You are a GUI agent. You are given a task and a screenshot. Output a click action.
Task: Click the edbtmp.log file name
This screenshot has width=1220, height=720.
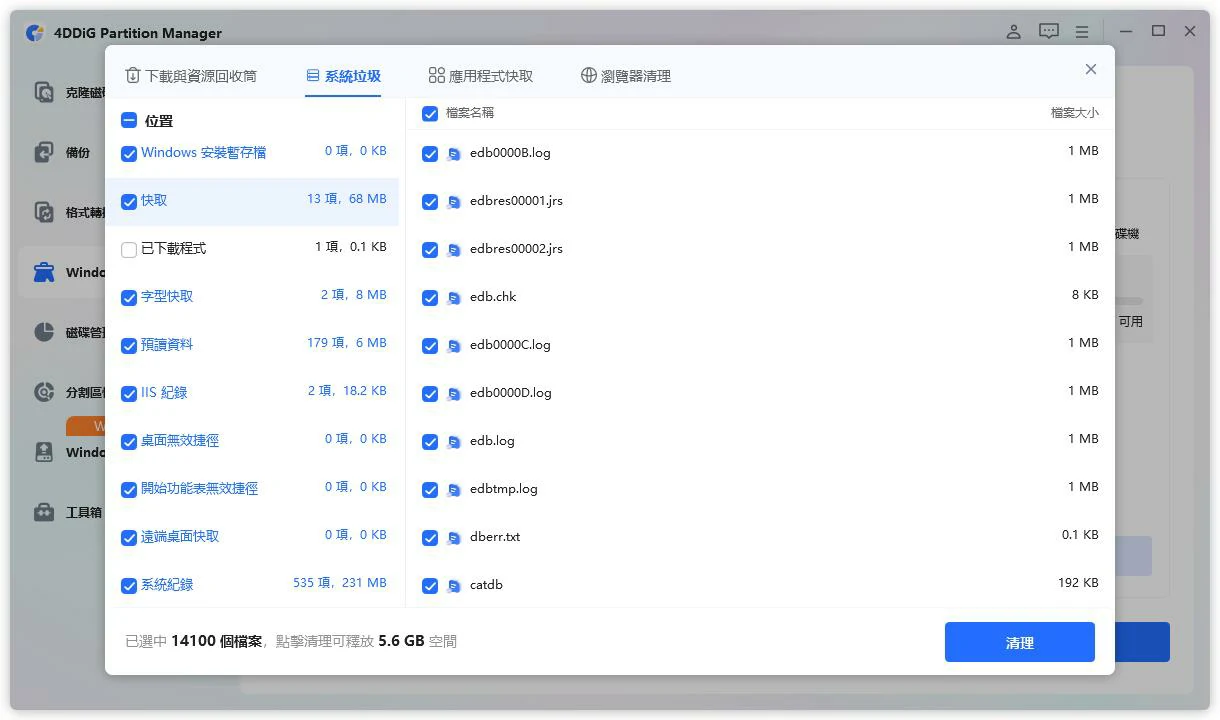click(504, 489)
